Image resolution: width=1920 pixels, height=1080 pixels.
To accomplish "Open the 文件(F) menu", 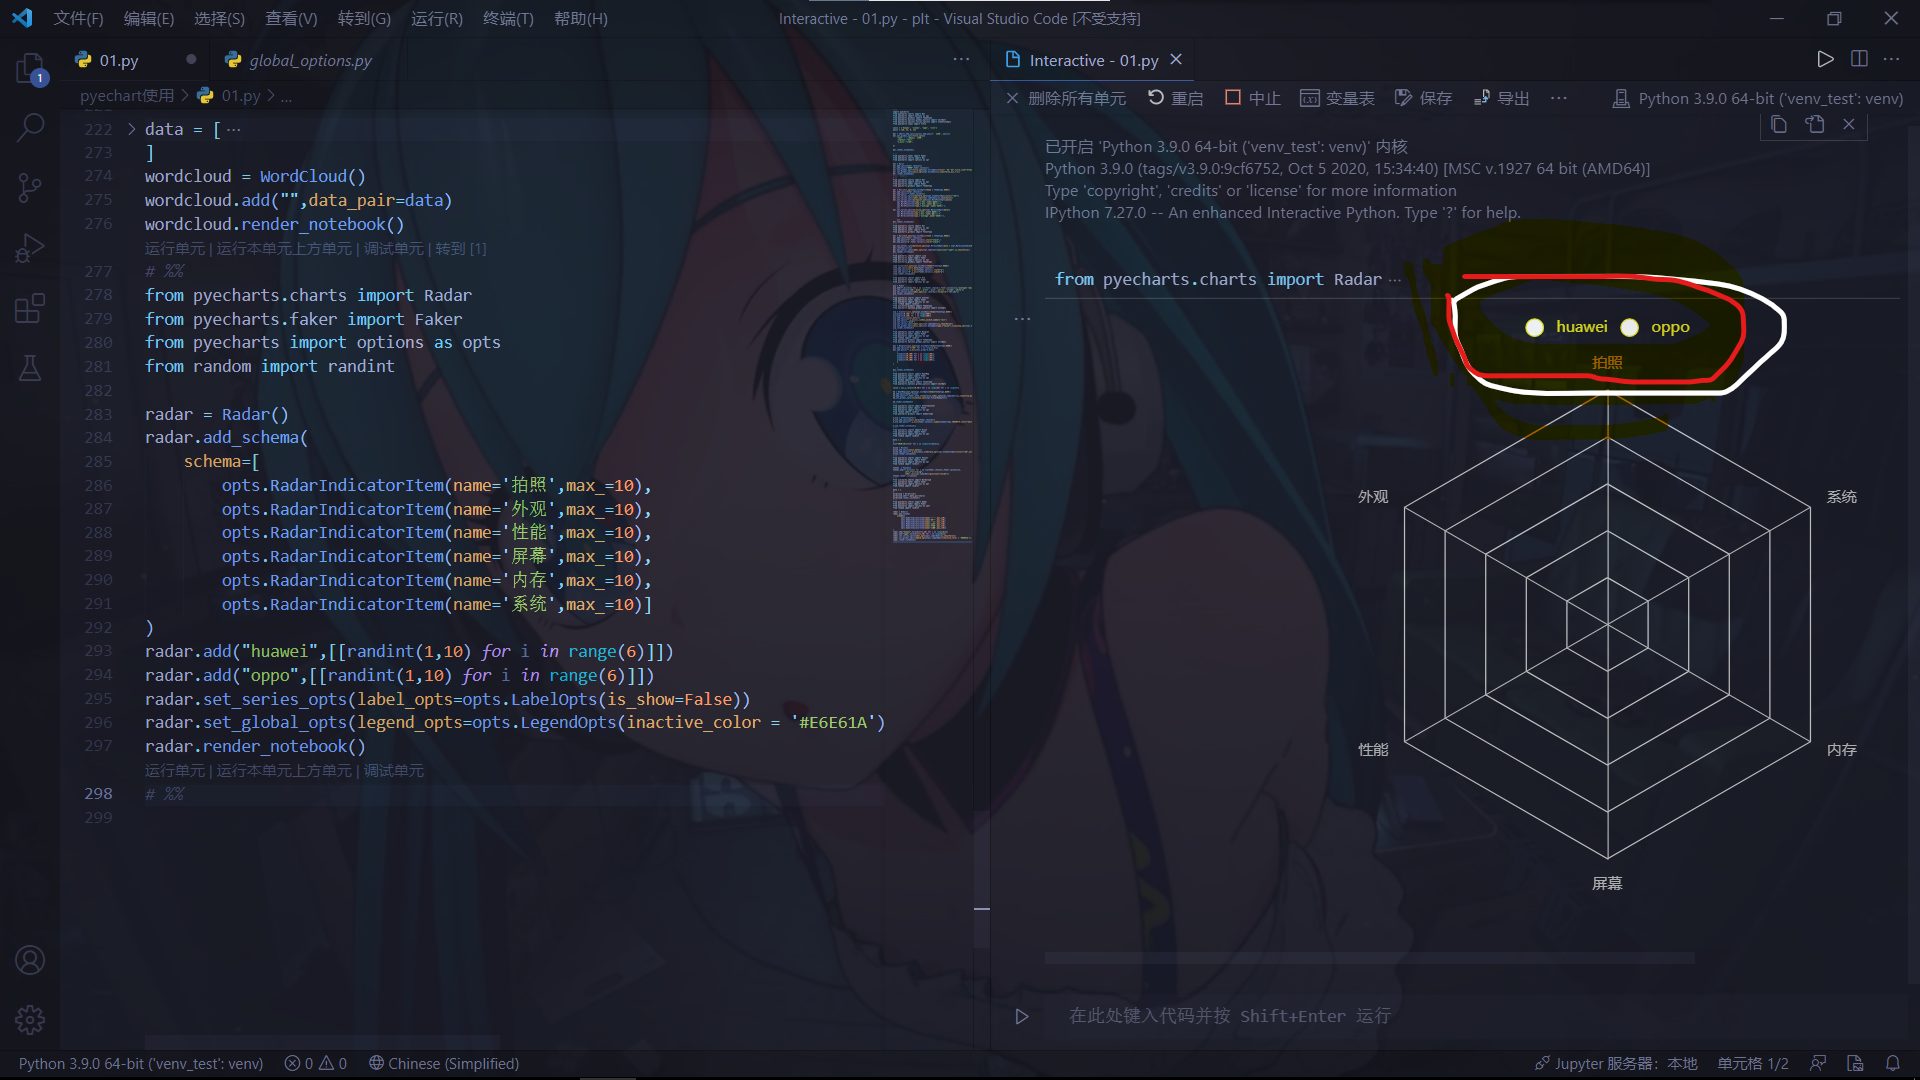I will [78, 18].
